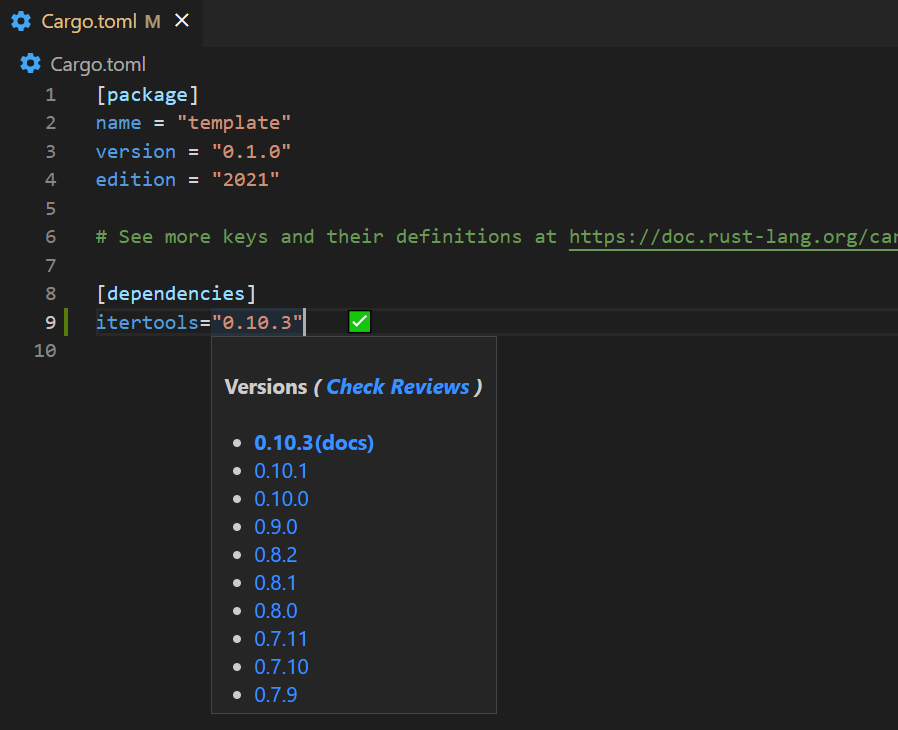Click the breadcrumb gear icon beside Cargo.toml
This screenshot has height=730, width=898.
tap(30, 64)
